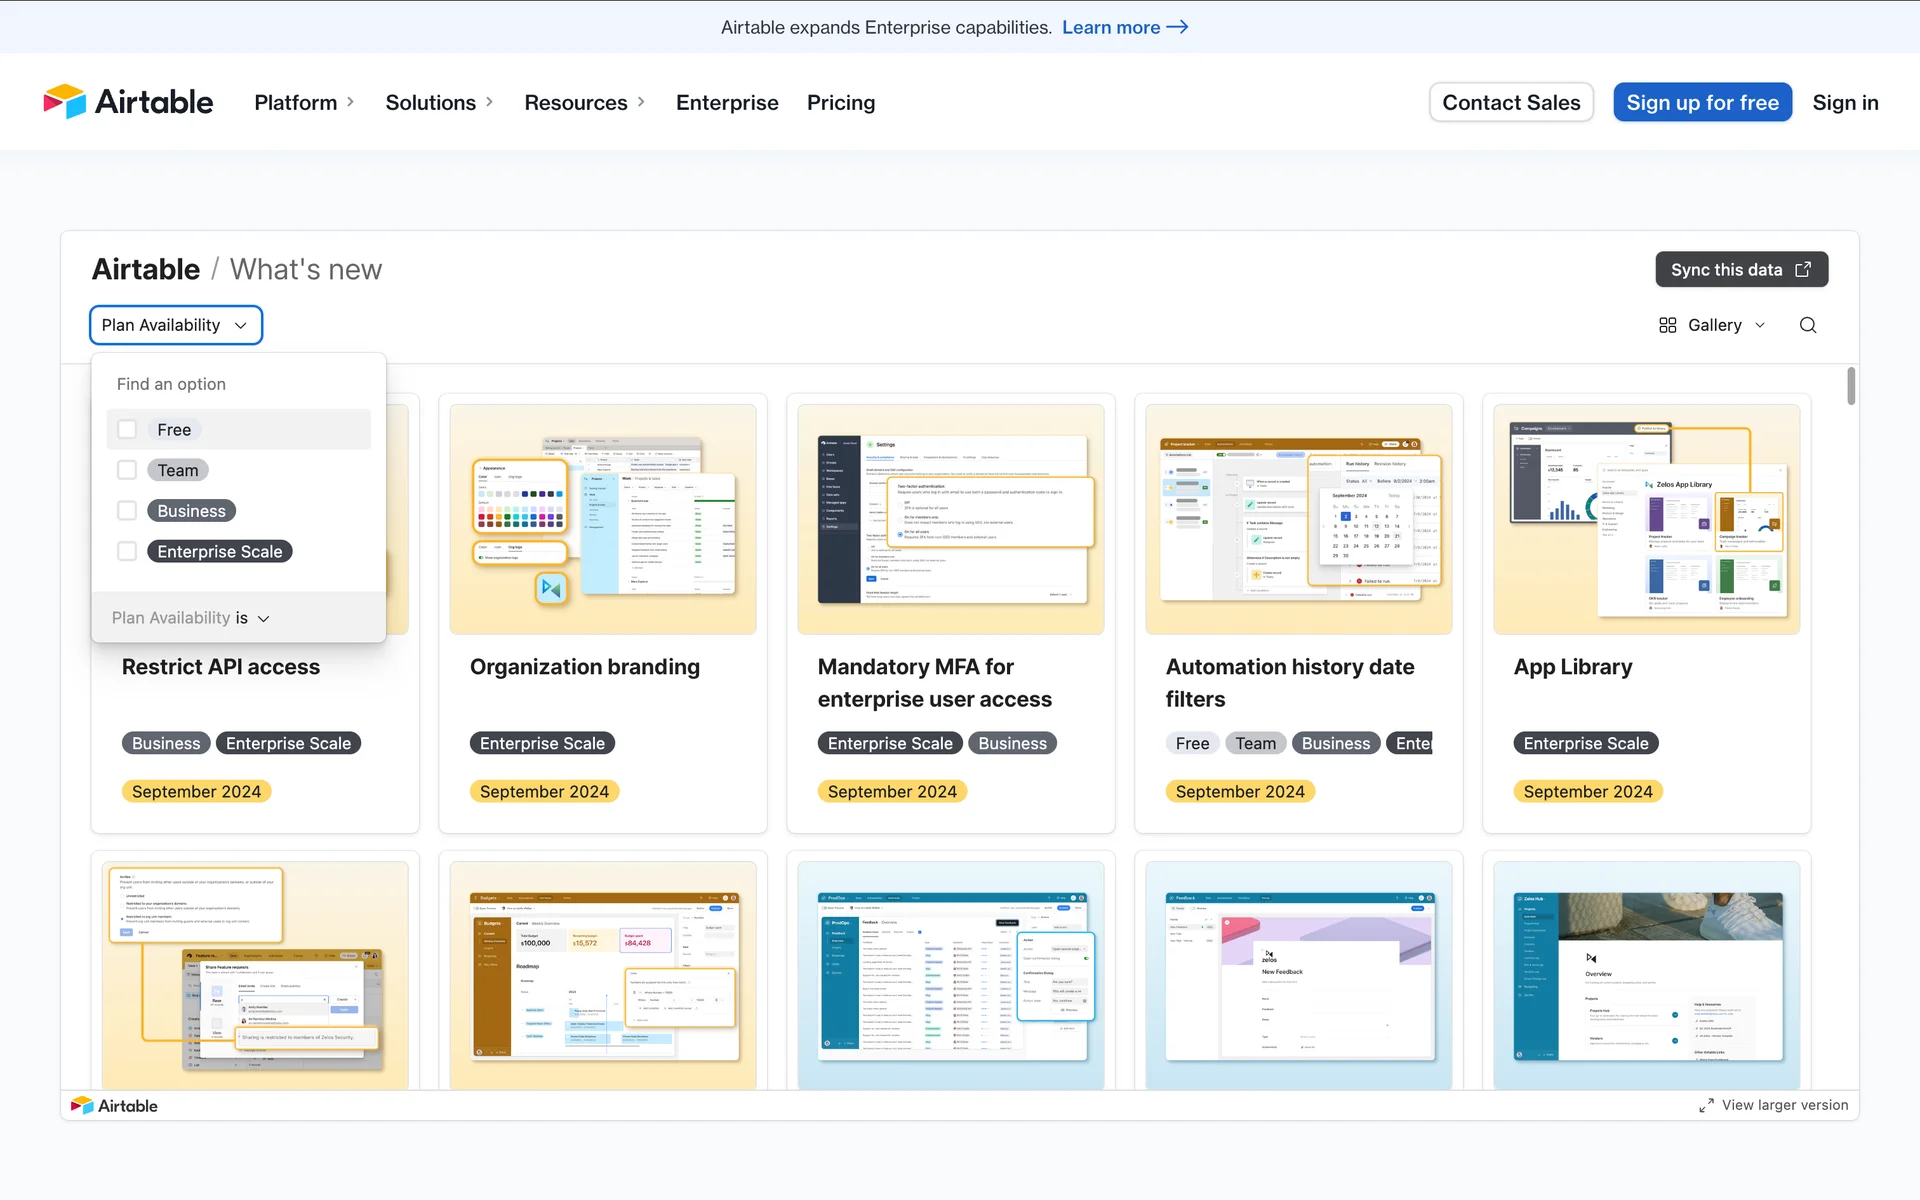Check the Free plan checkbox

[127, 429]
